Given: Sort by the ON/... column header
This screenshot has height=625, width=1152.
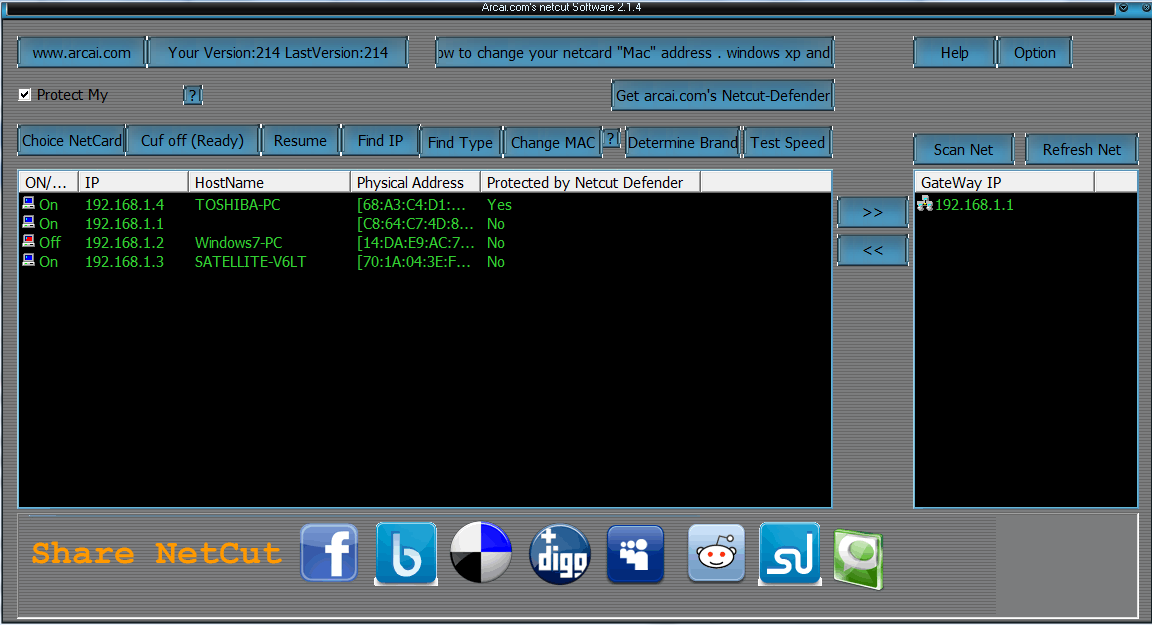Looking at the screenshot, I should point(48,182).
